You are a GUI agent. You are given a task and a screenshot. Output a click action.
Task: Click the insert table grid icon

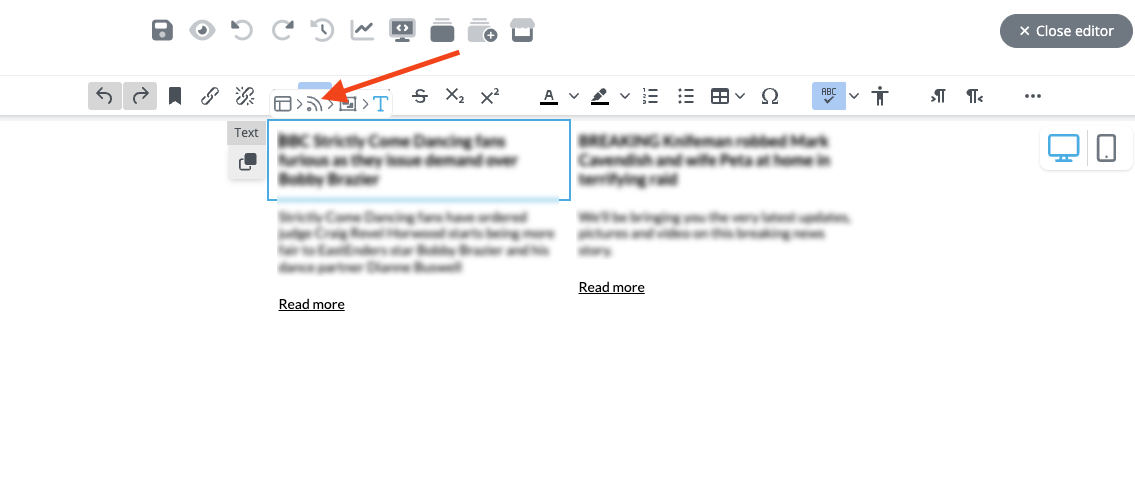(x=720, y=96)
